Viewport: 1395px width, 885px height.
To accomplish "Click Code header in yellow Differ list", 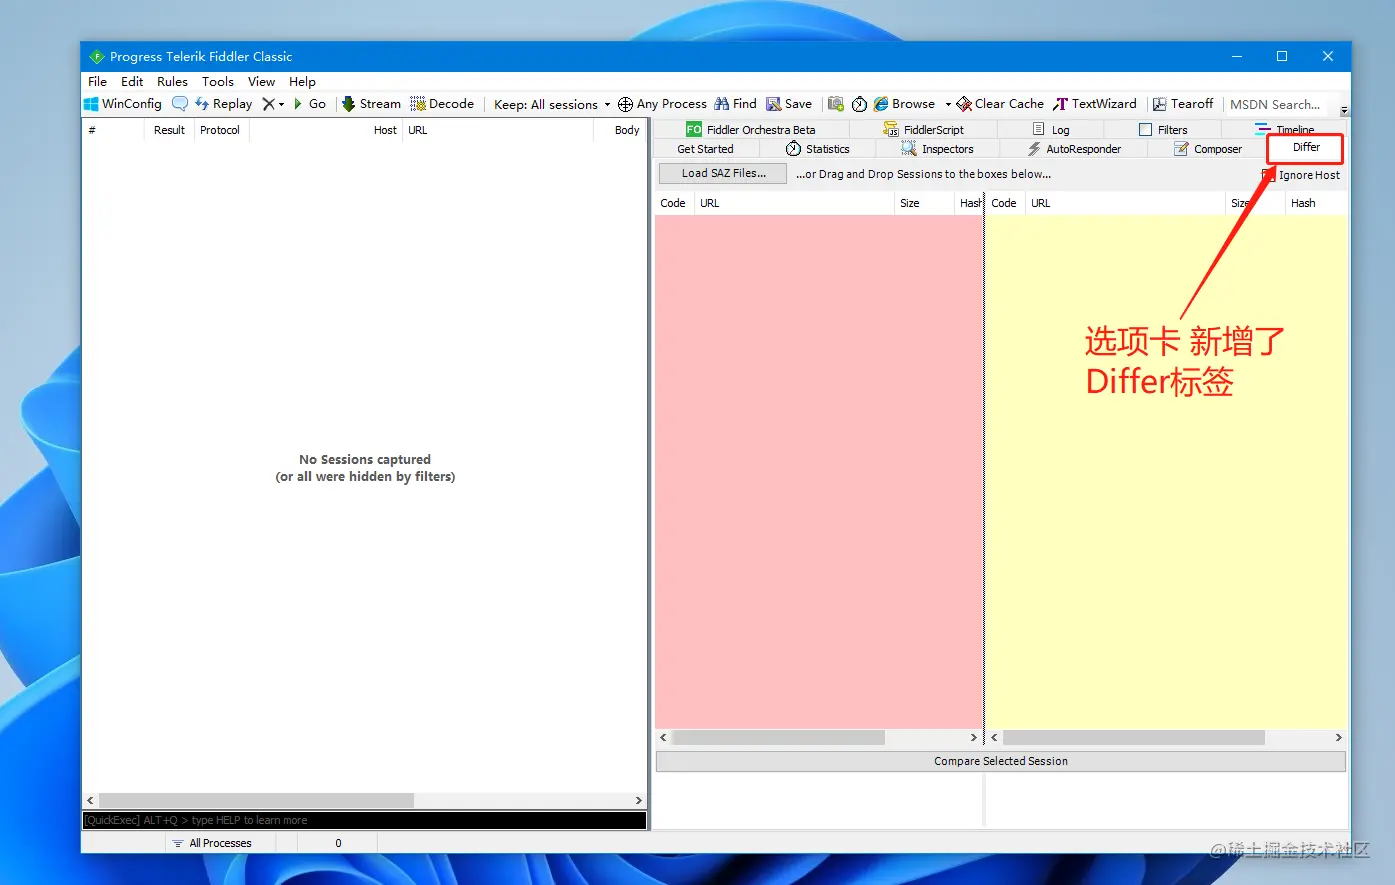I will tap(1004, 203).
